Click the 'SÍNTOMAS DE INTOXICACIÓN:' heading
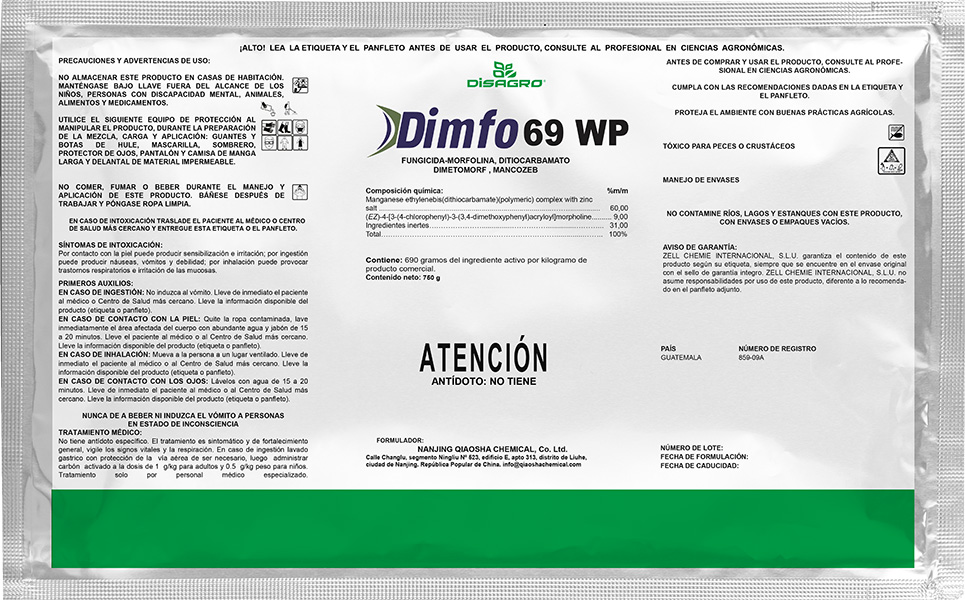Screen dimensions: 965x600 [110, 245]
